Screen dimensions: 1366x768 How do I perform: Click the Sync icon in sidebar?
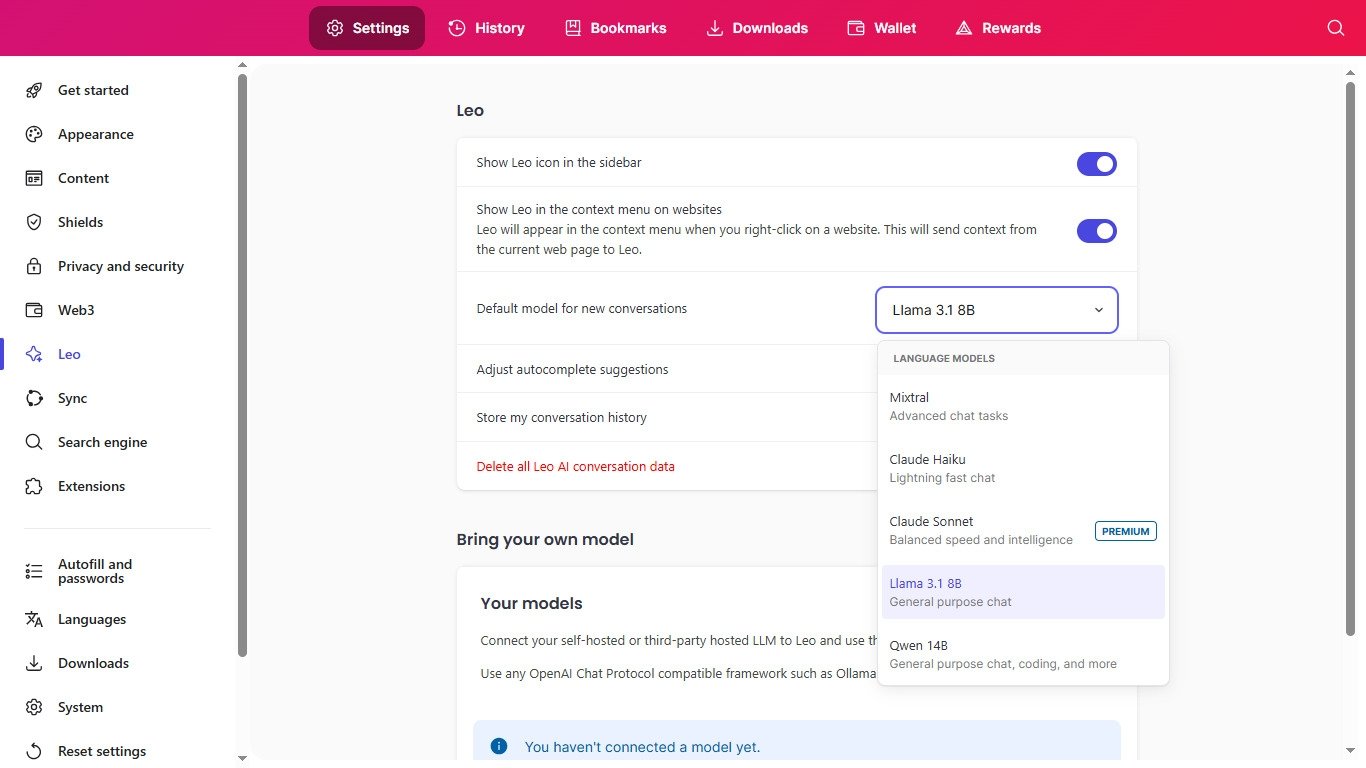pos(34,398)
